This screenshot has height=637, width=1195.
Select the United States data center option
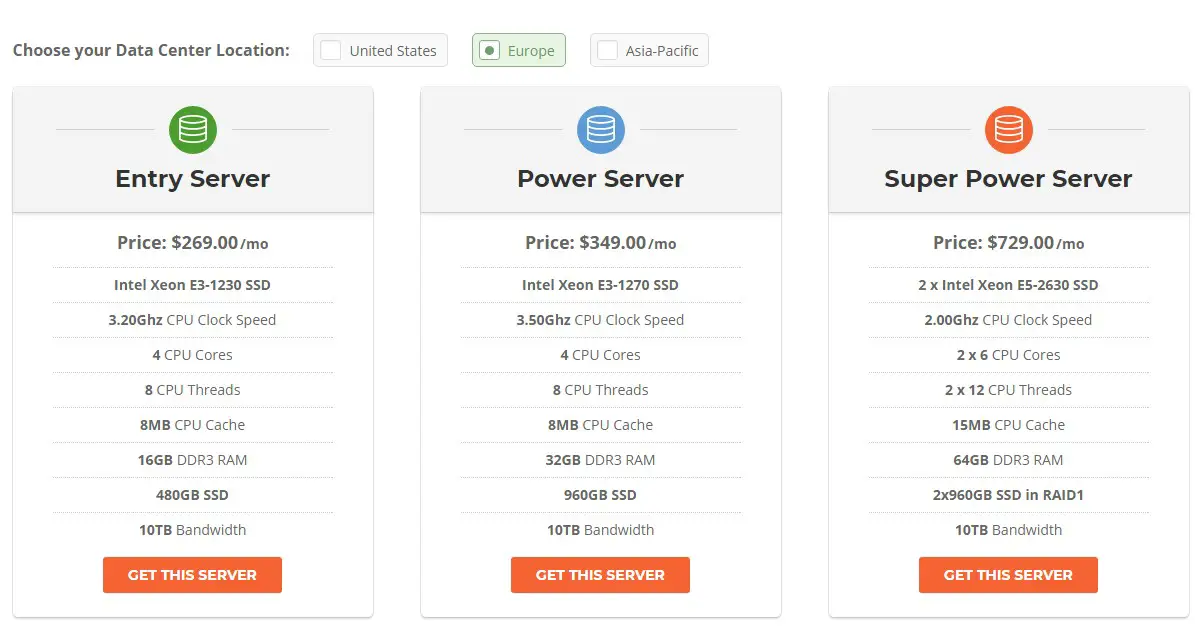point(380,50)
